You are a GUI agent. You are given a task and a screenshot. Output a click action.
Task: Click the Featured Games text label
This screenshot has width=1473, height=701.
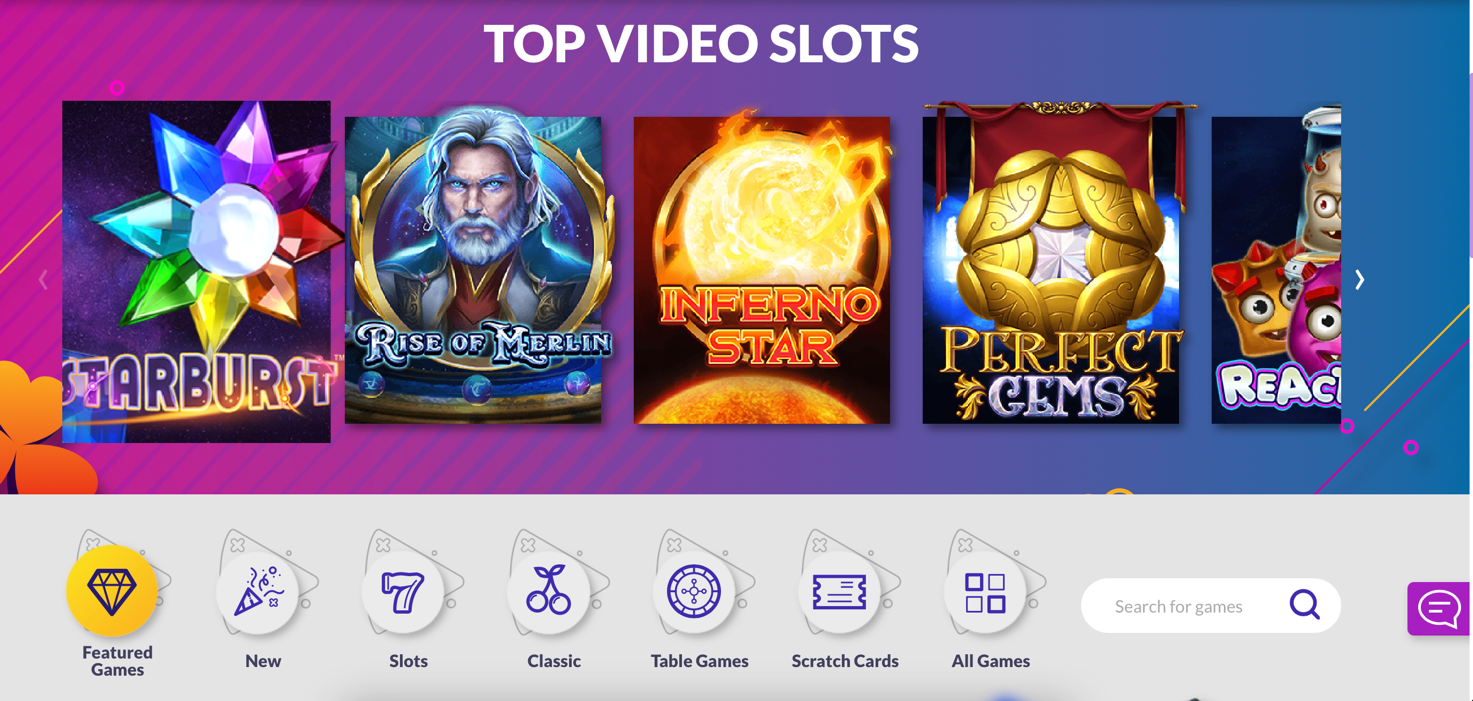[117, 661]
